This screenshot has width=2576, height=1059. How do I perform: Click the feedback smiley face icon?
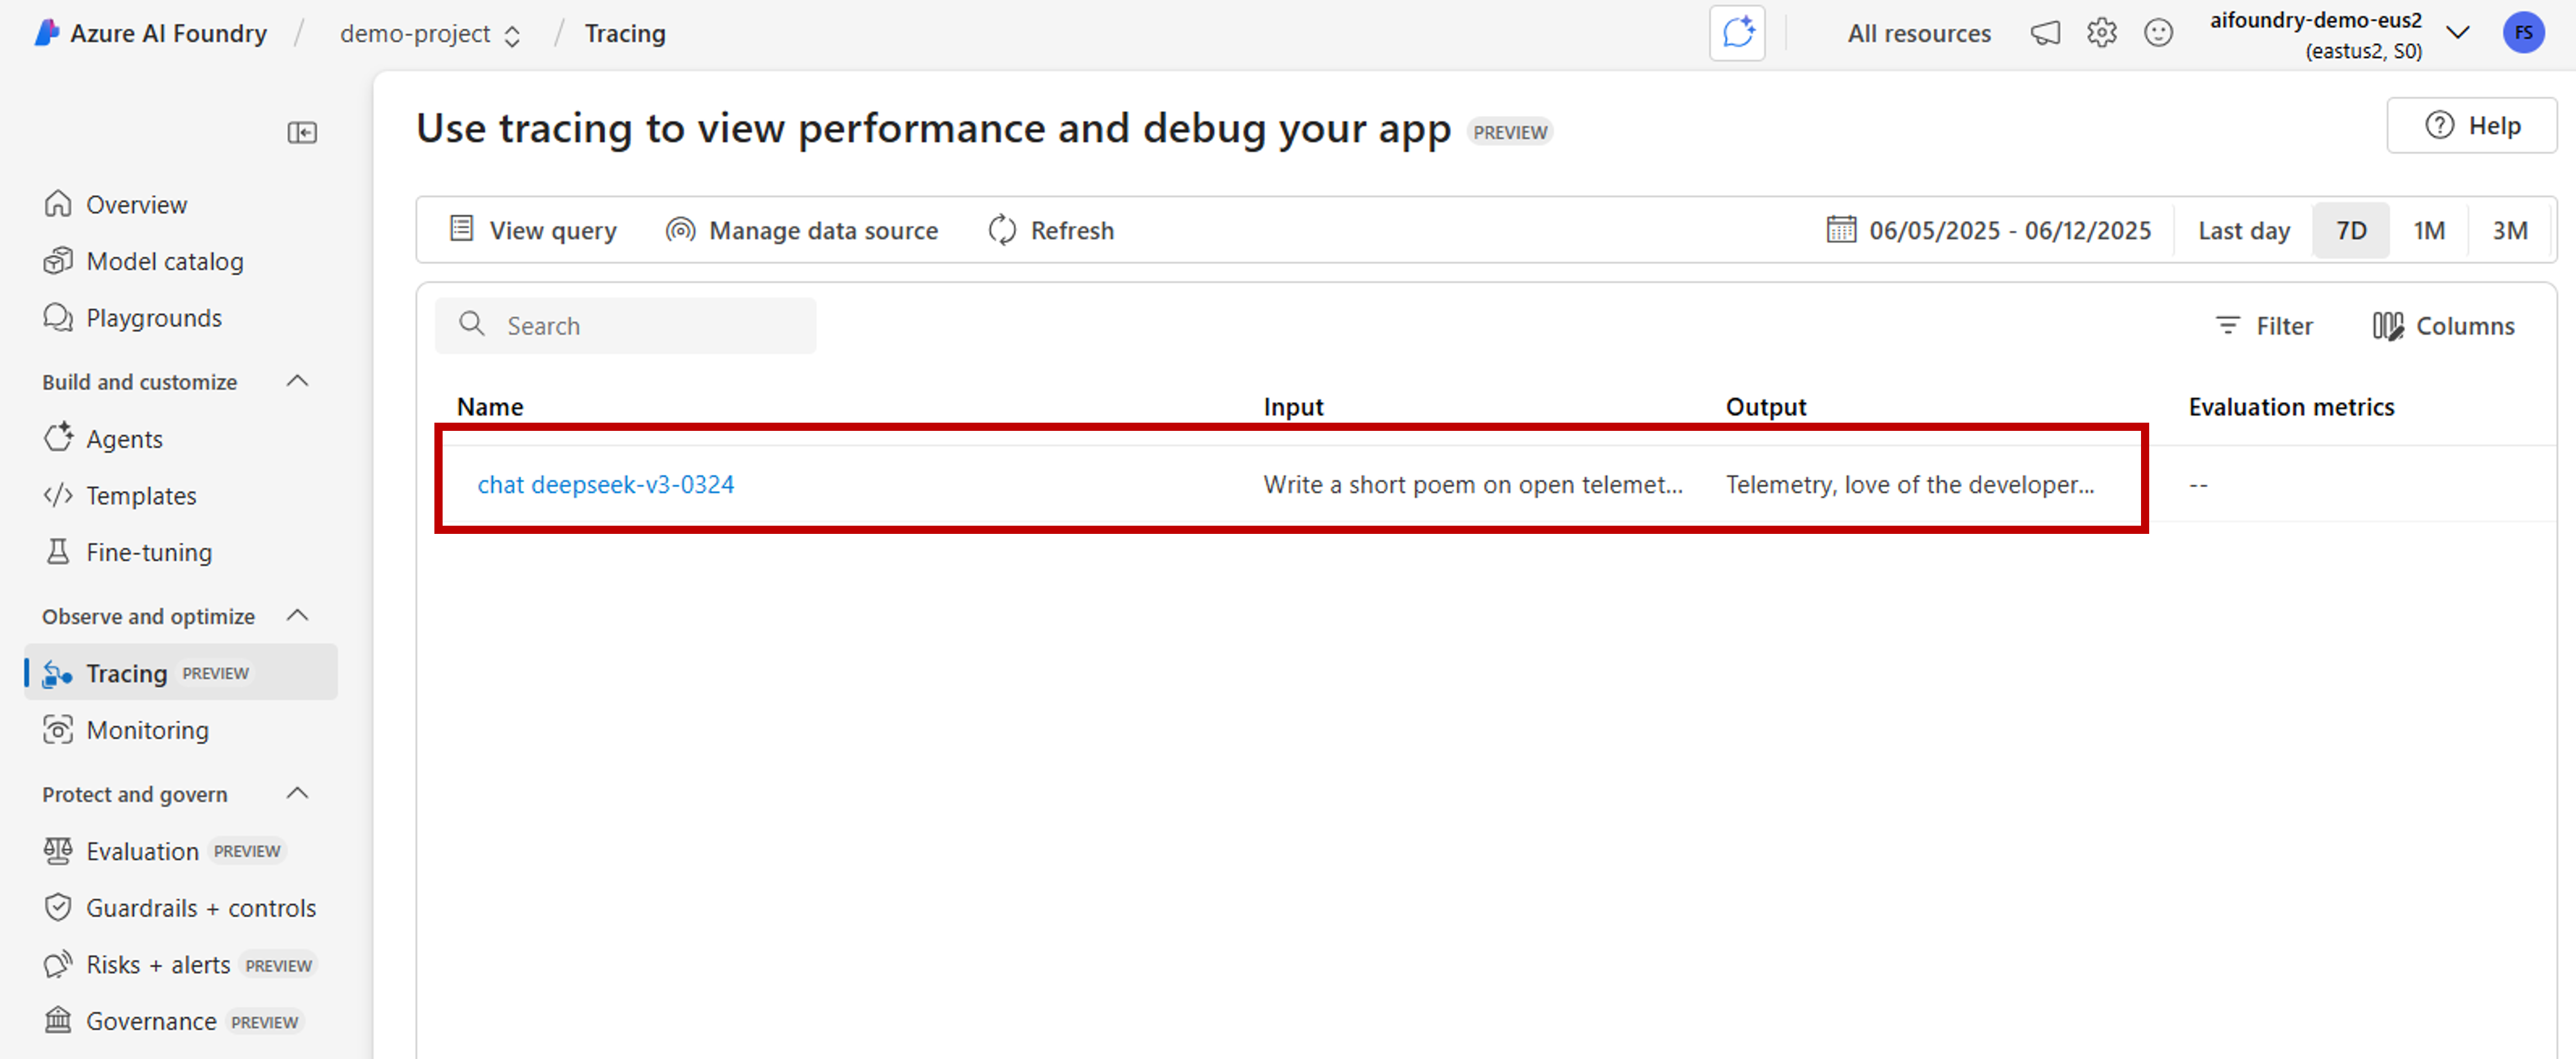coord(2158,33)
